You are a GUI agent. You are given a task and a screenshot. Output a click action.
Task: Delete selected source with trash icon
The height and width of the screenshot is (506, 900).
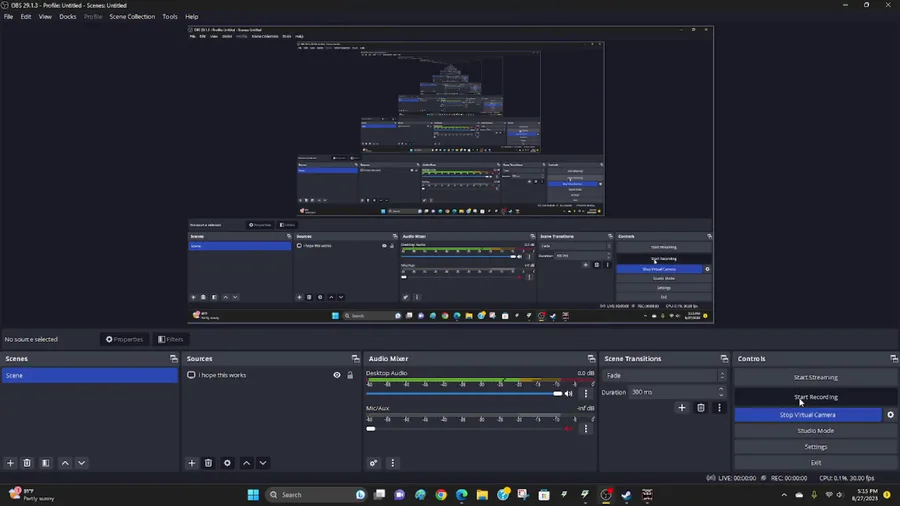tap(208, 463)
